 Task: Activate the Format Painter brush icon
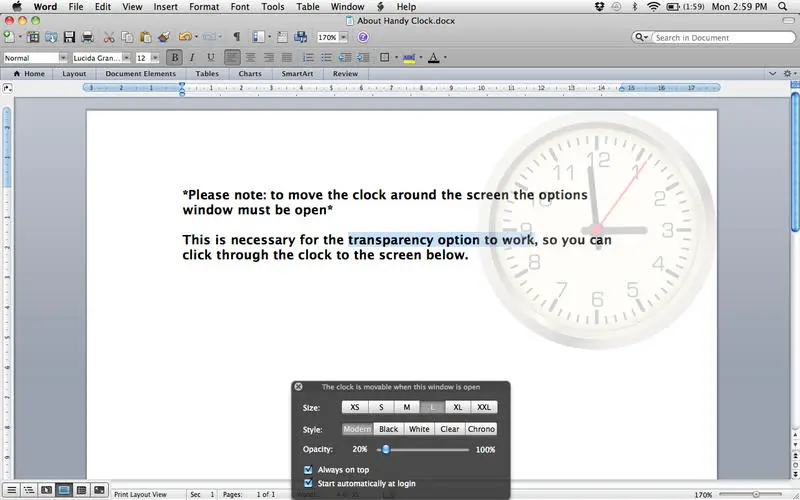[x=163, y=37]
